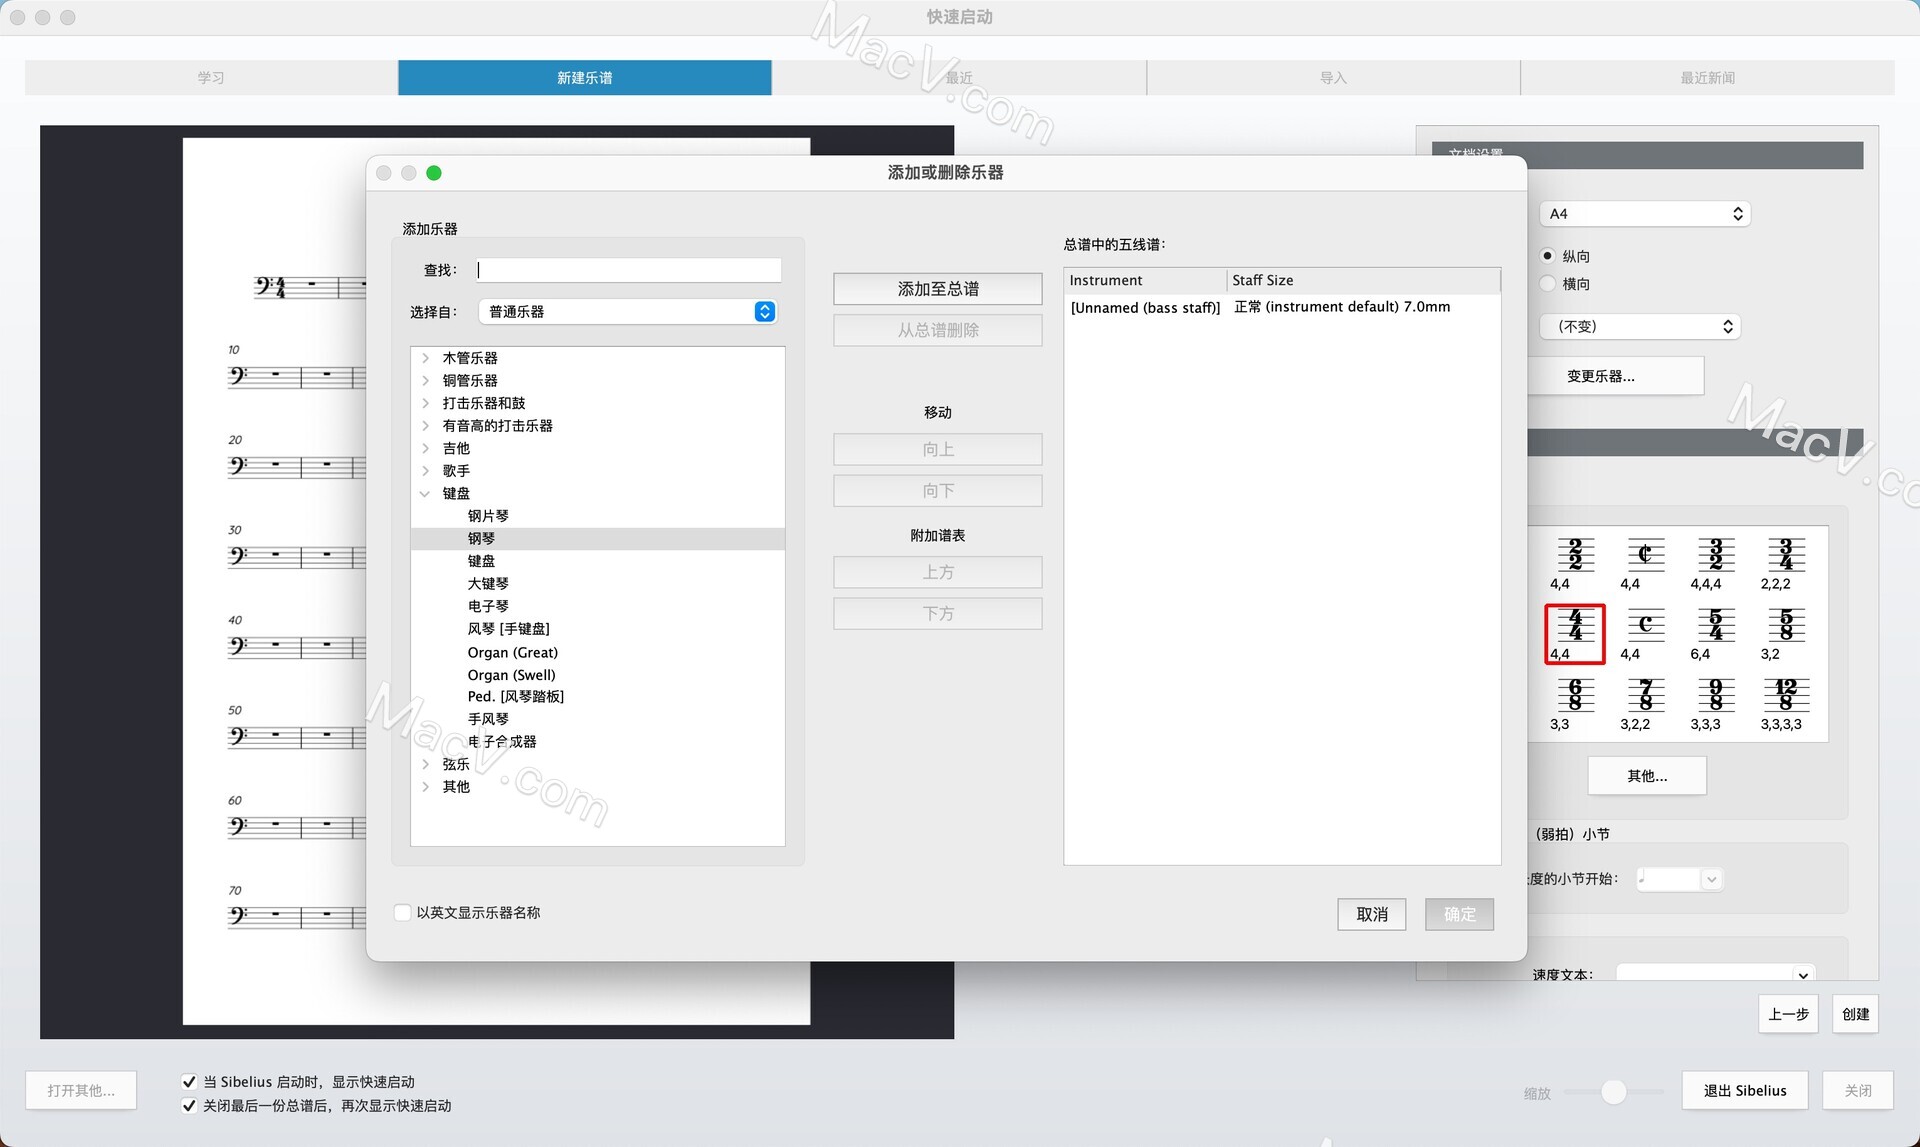Expand the 木管乐器 tree arrow
The width and height of the screenshot is (1920, 1147).
pos(426,358)
